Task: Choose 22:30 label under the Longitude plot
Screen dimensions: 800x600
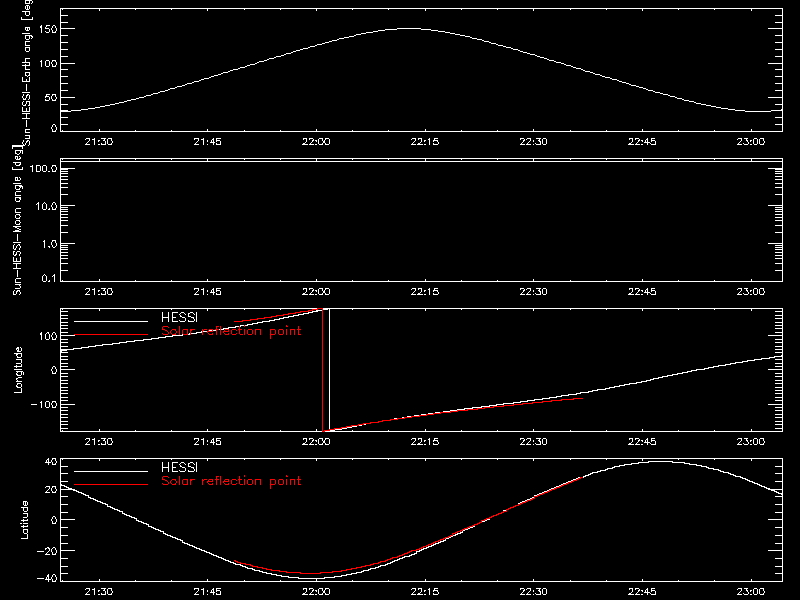Action: click(533, 442)
